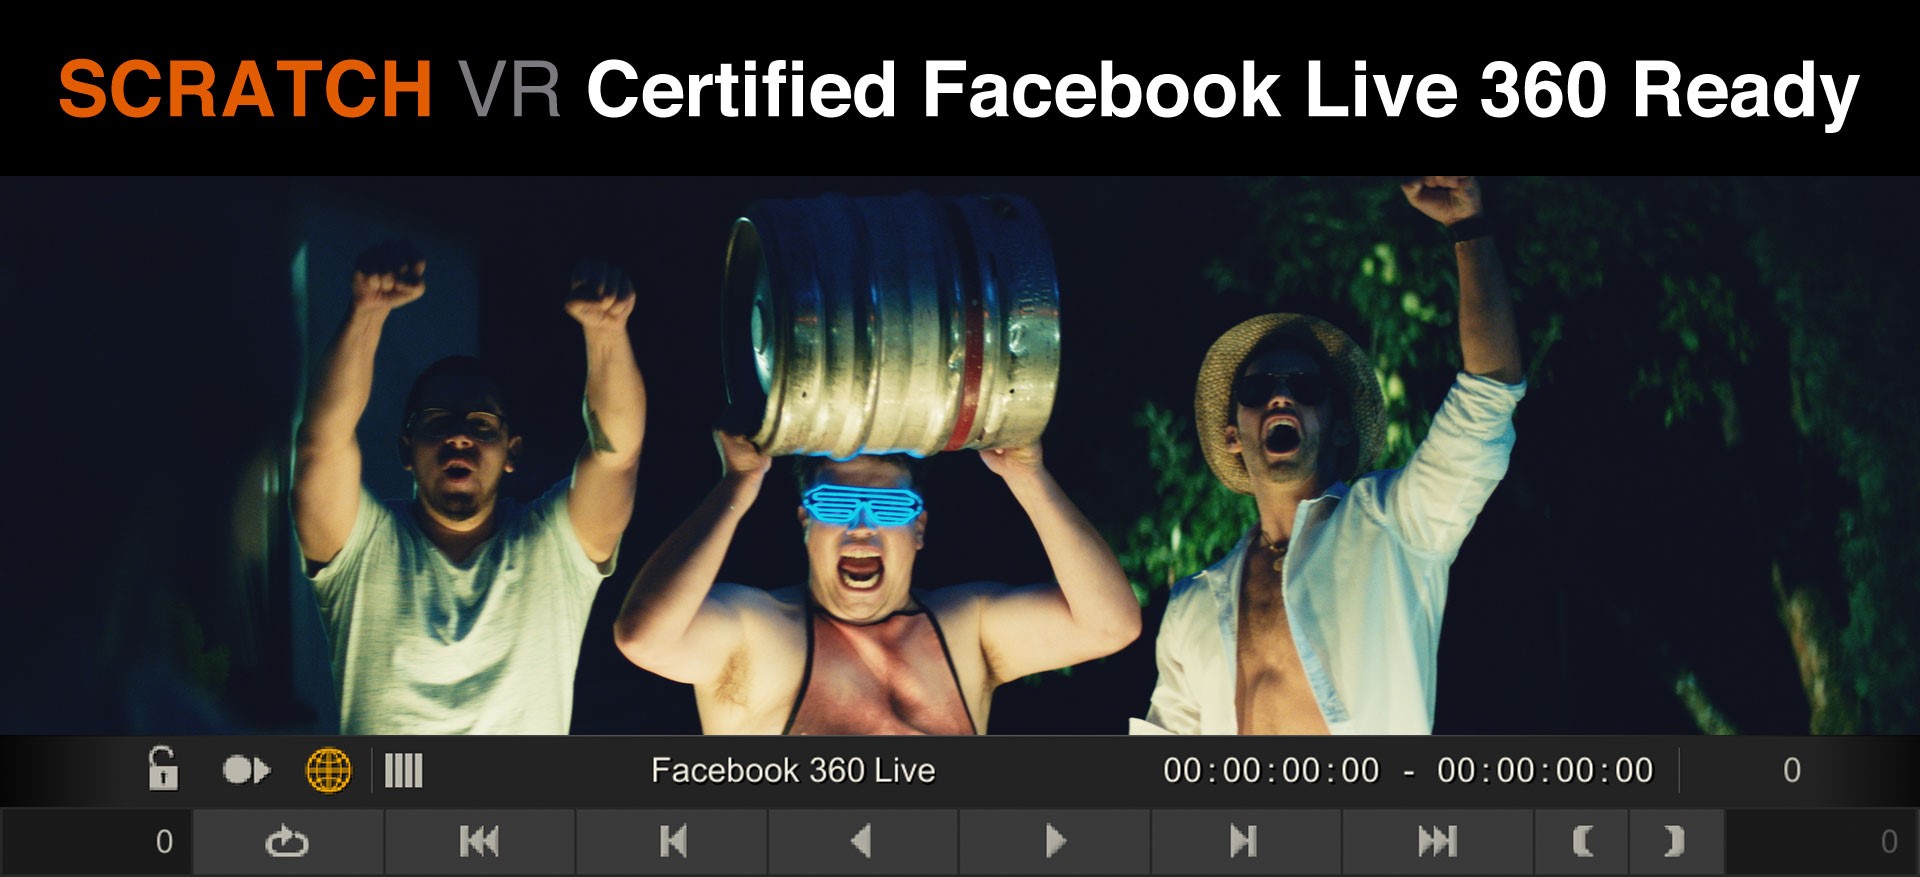This screenshot has height=877, width=1920.
Task: Click the start timecode 00:00:00:00
Action: coord(1271,771)
